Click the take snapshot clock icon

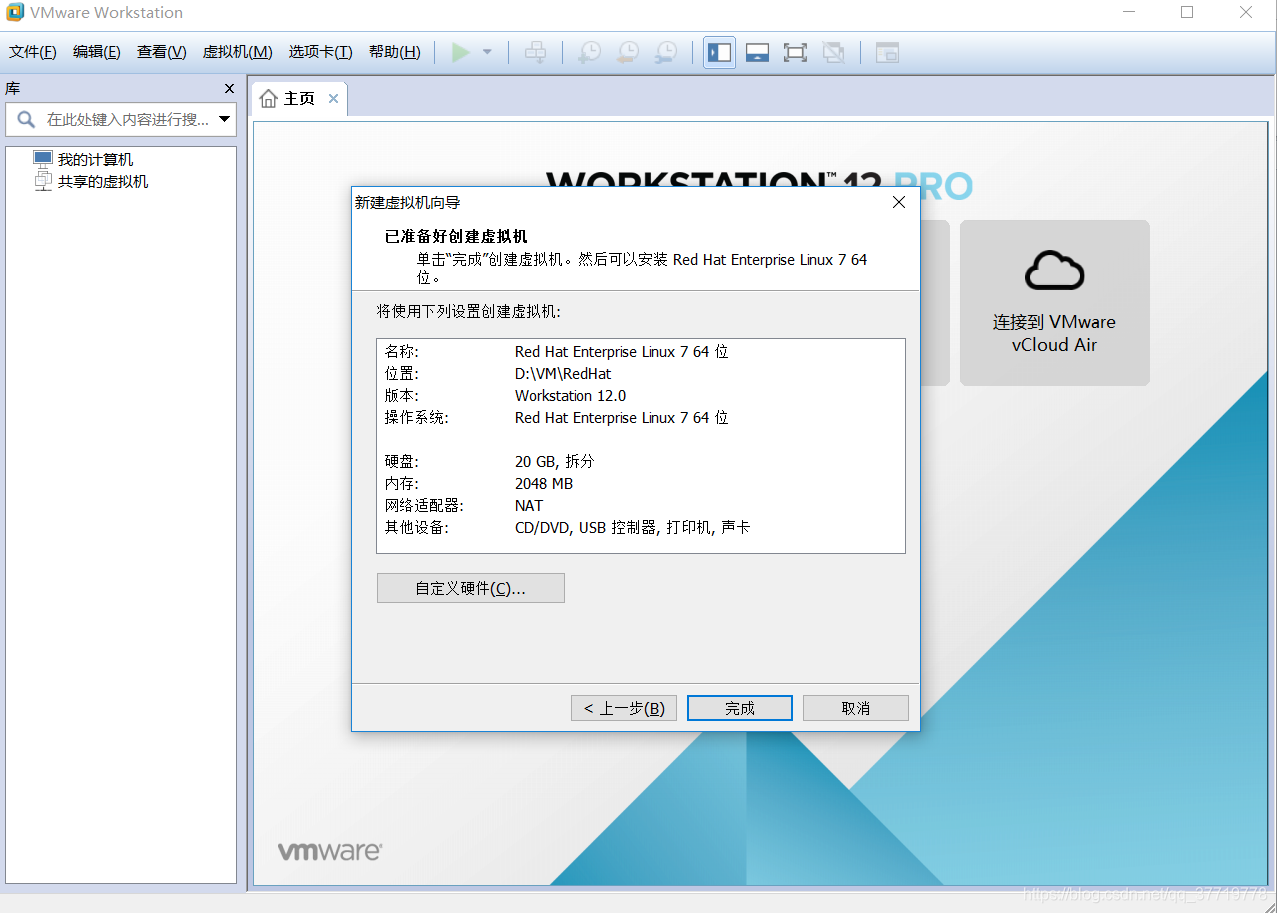(590, 52)
